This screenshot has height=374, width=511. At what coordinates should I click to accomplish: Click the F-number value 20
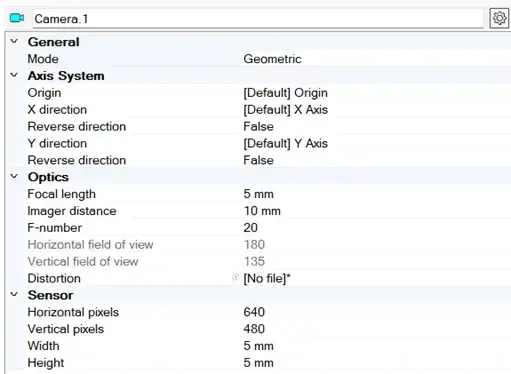[251, 228]
